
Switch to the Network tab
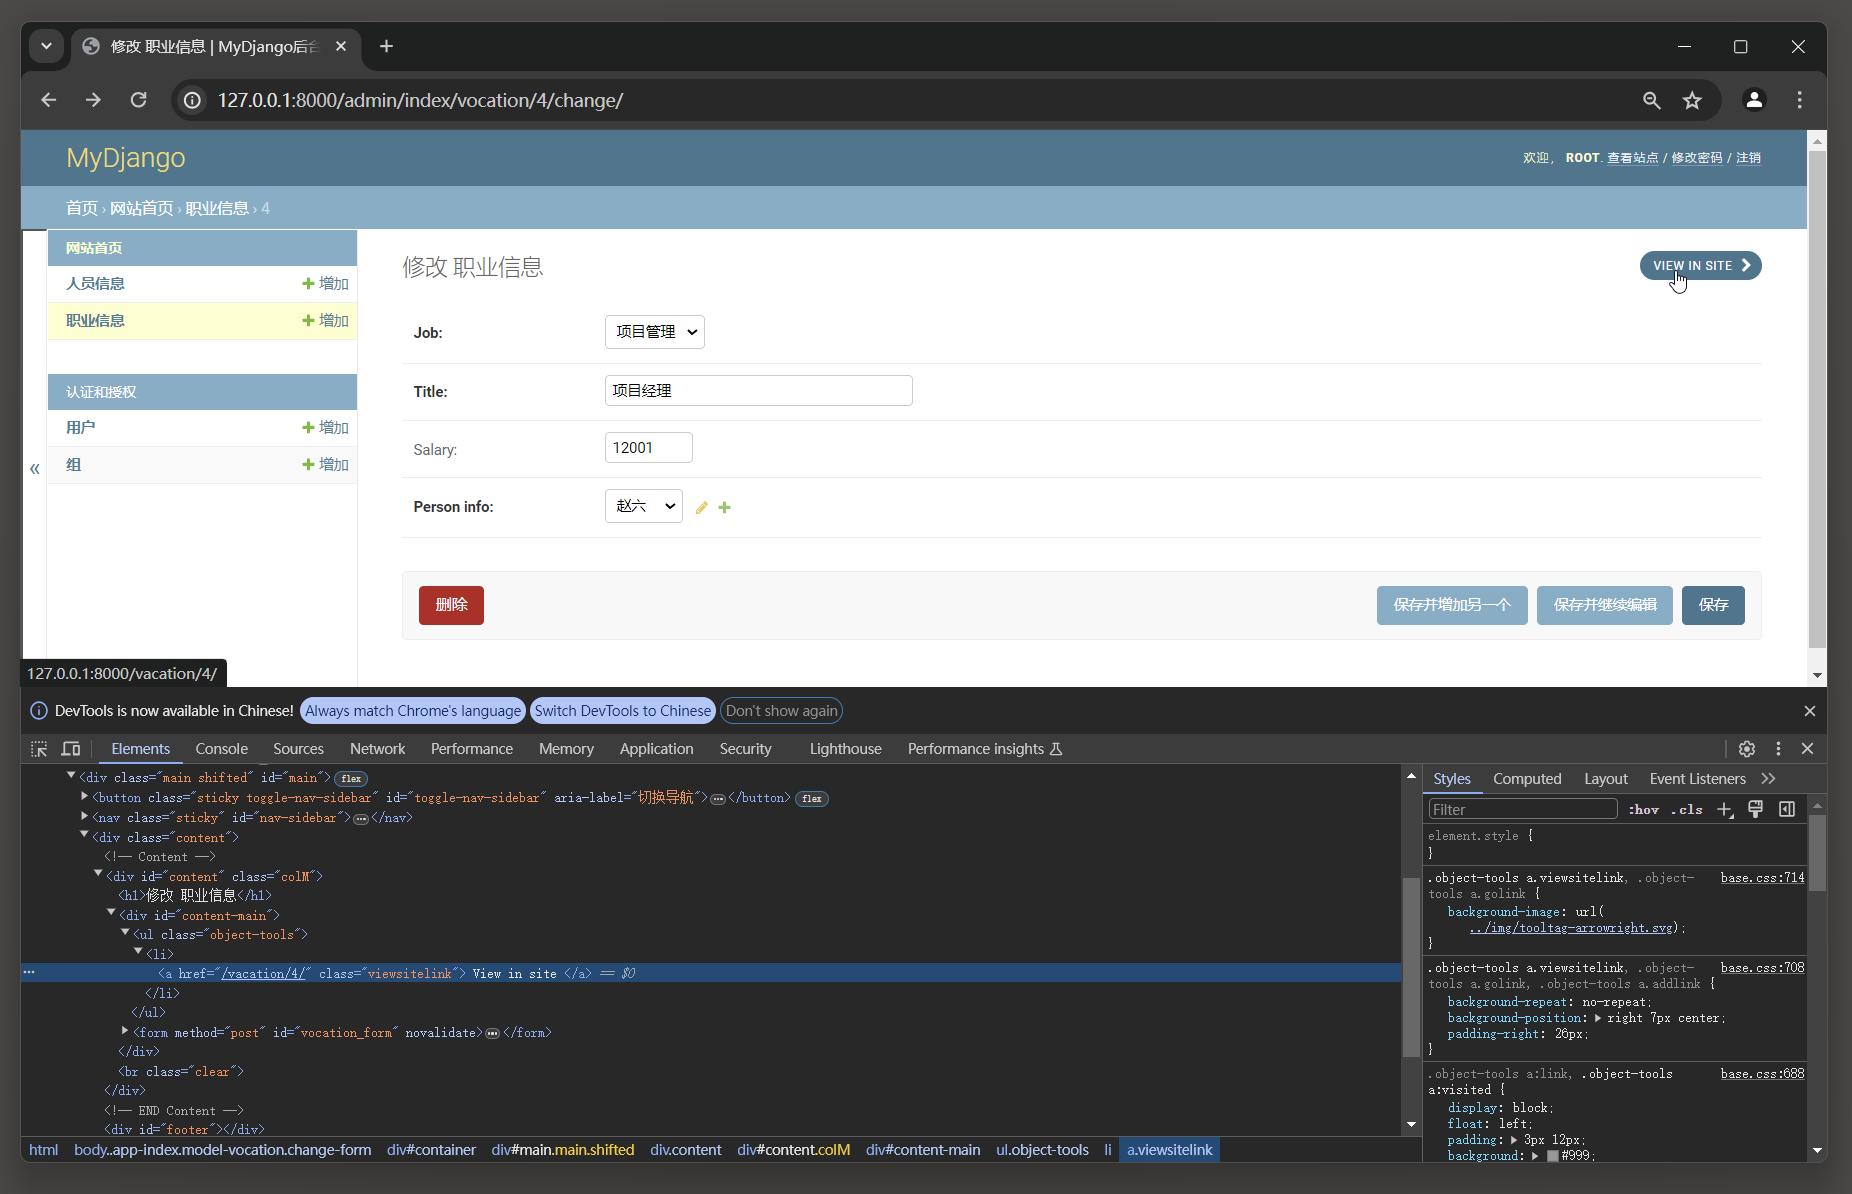pos(377,749)
